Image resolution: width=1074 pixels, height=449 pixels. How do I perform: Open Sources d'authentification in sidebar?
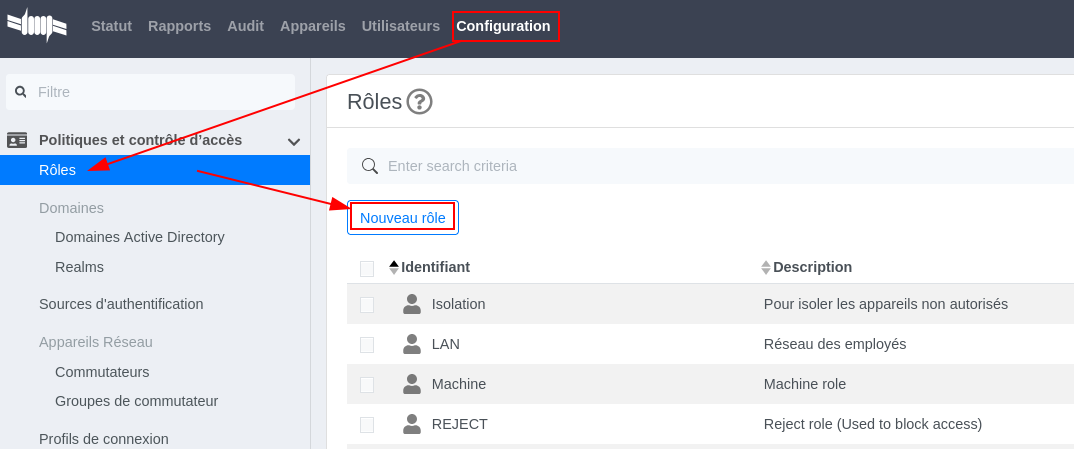click(x=121, y=304)
